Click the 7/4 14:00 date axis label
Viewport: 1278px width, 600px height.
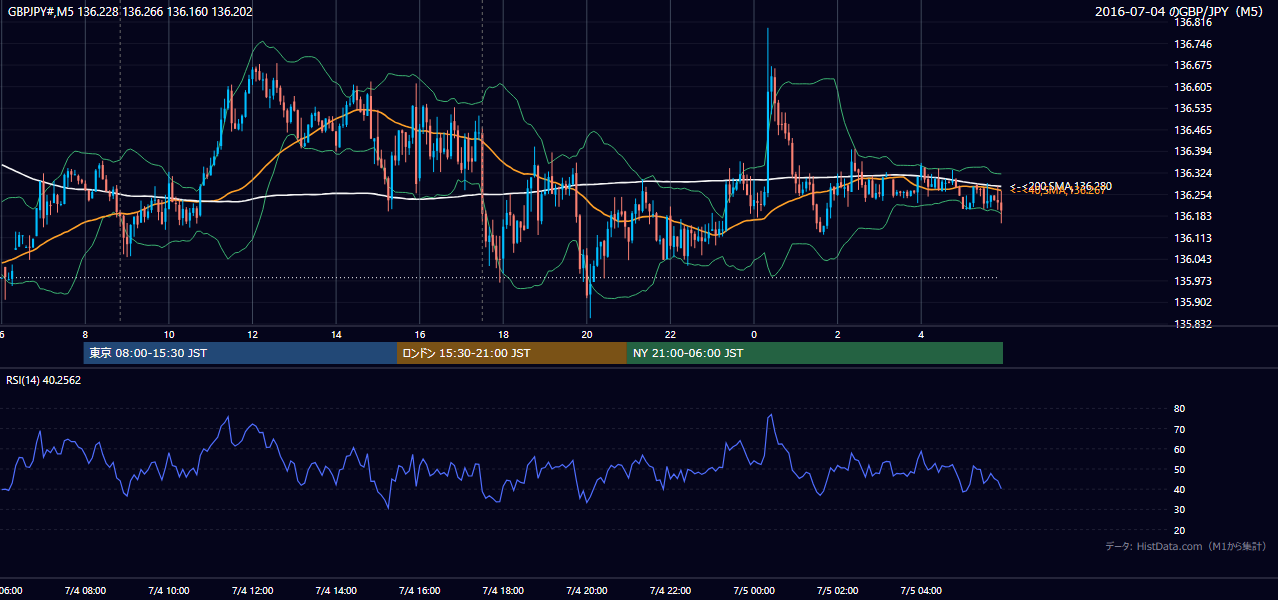[336, 590]
